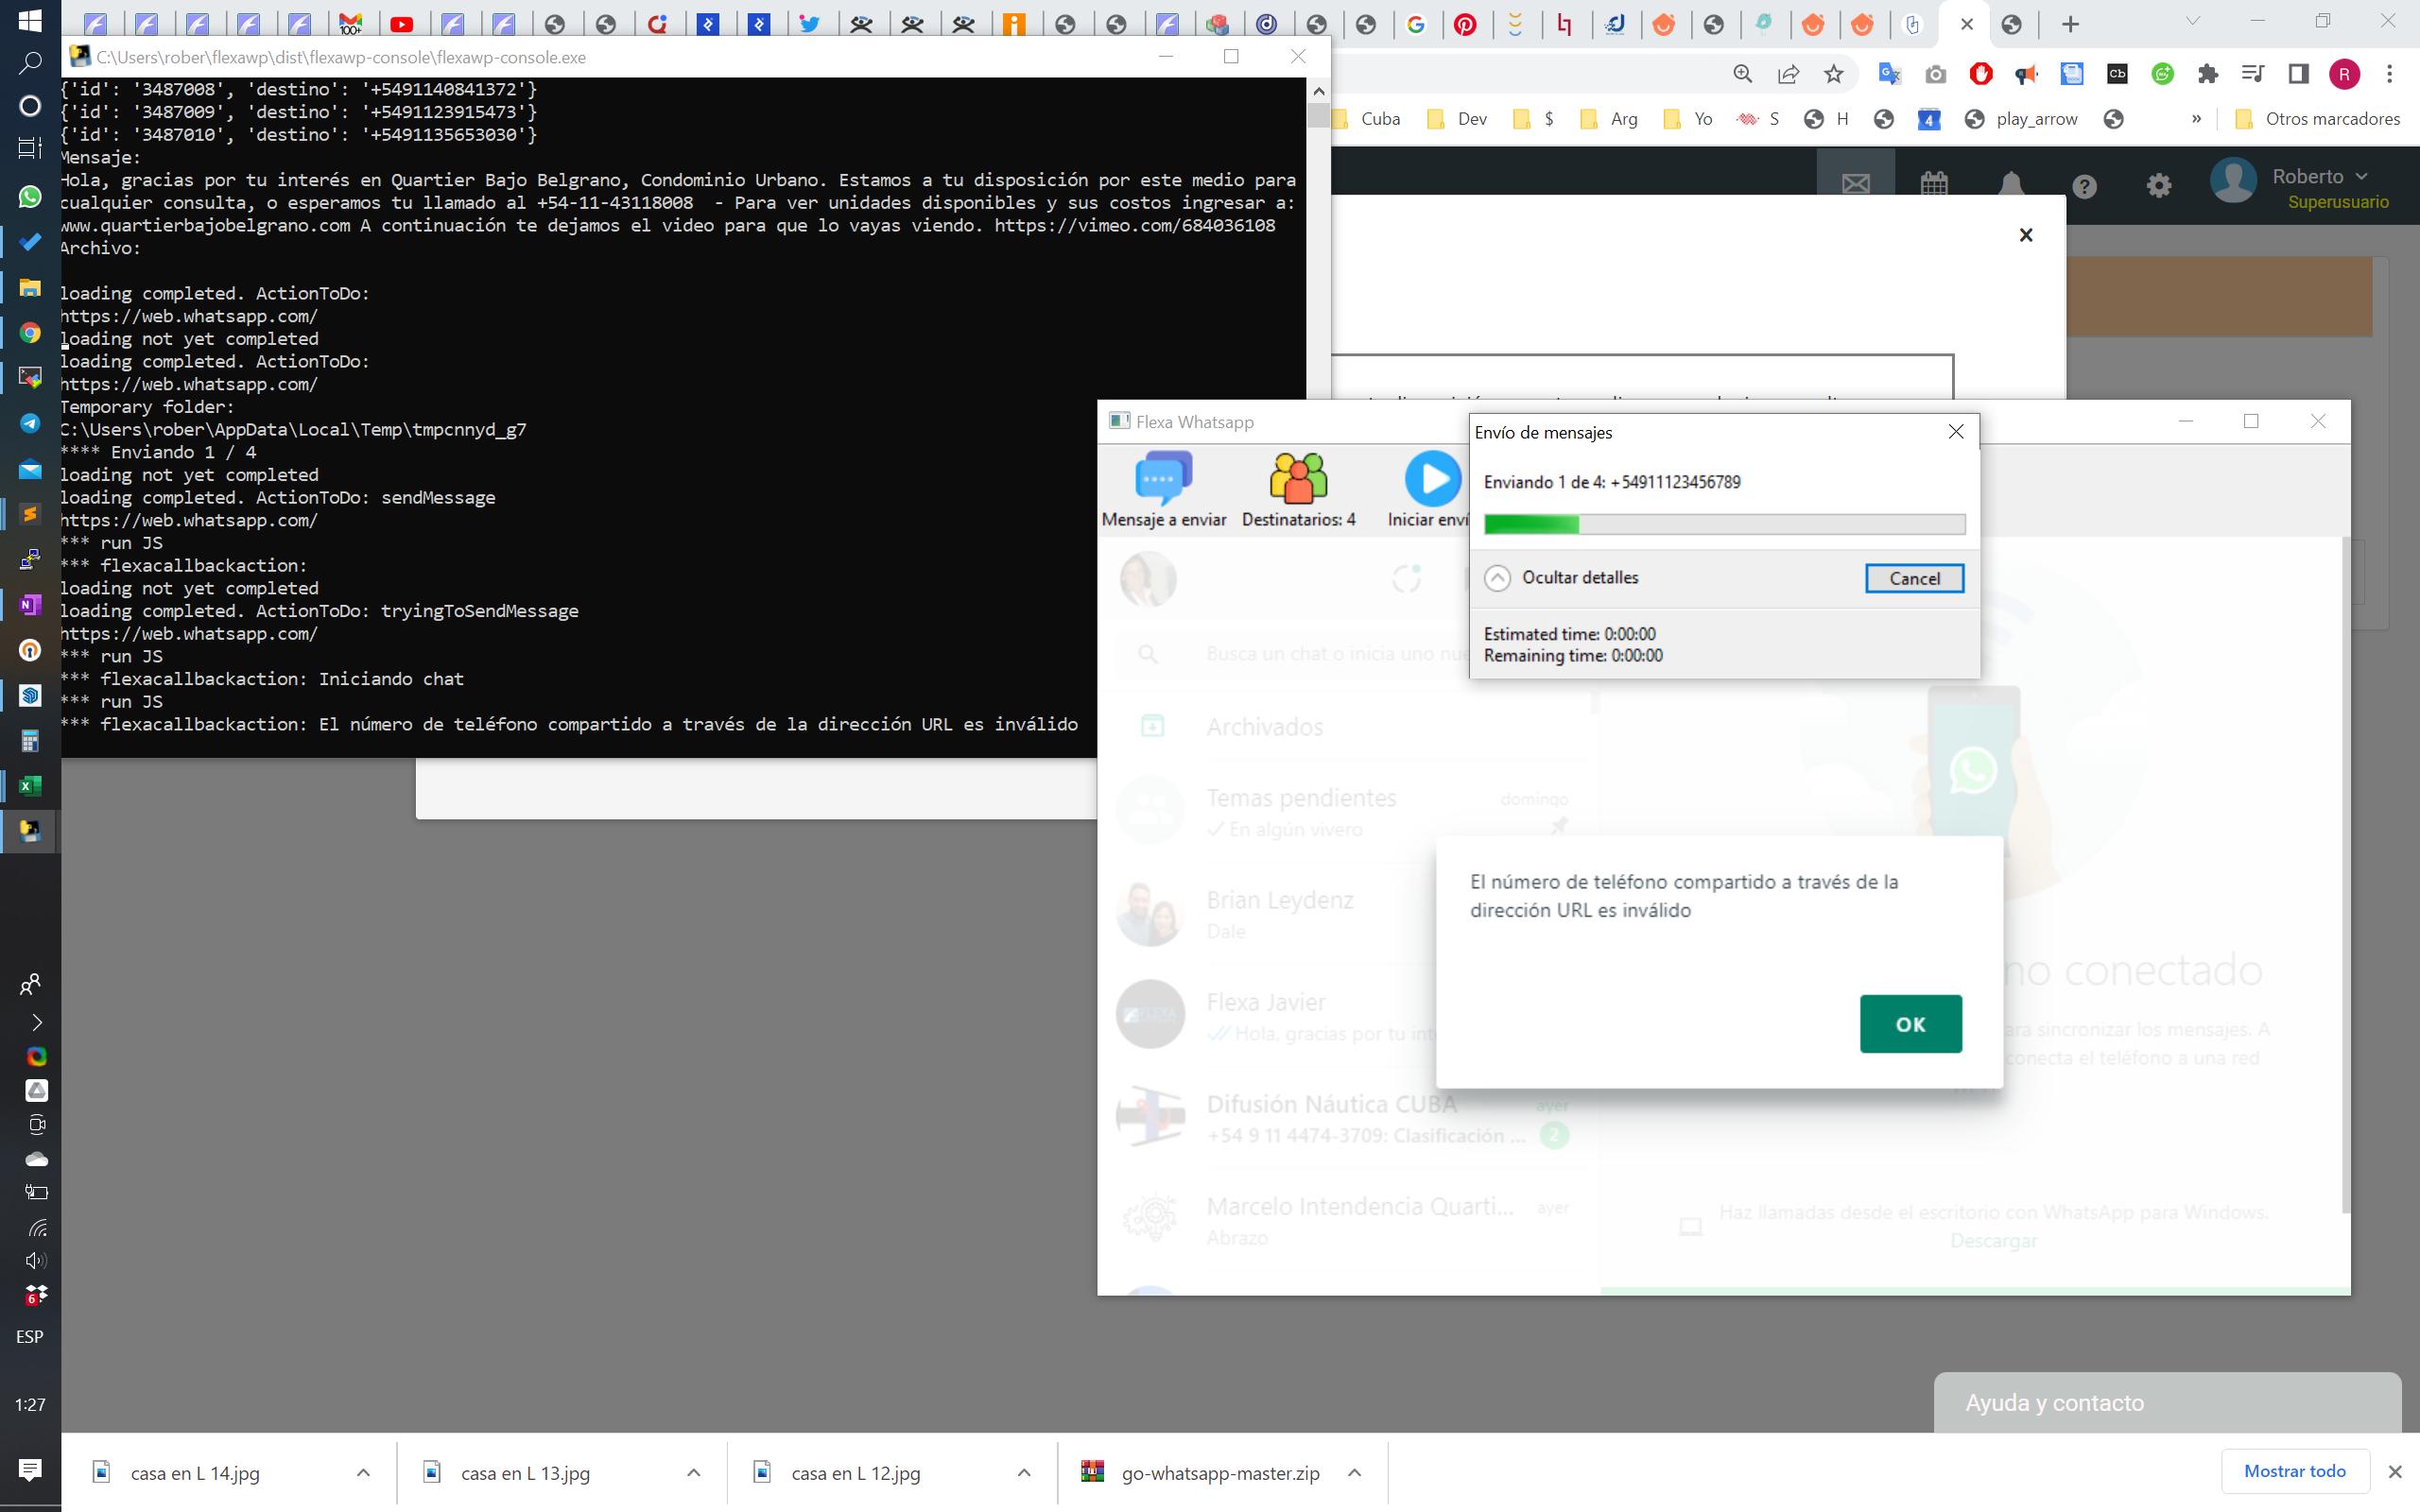Click the console window scrollbar up arrow

(1318, 91)
